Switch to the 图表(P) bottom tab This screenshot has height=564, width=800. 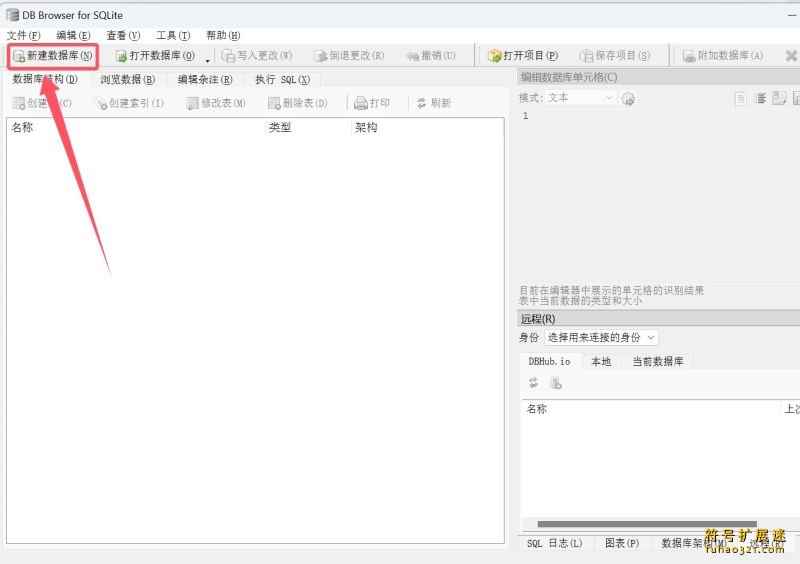622,543
